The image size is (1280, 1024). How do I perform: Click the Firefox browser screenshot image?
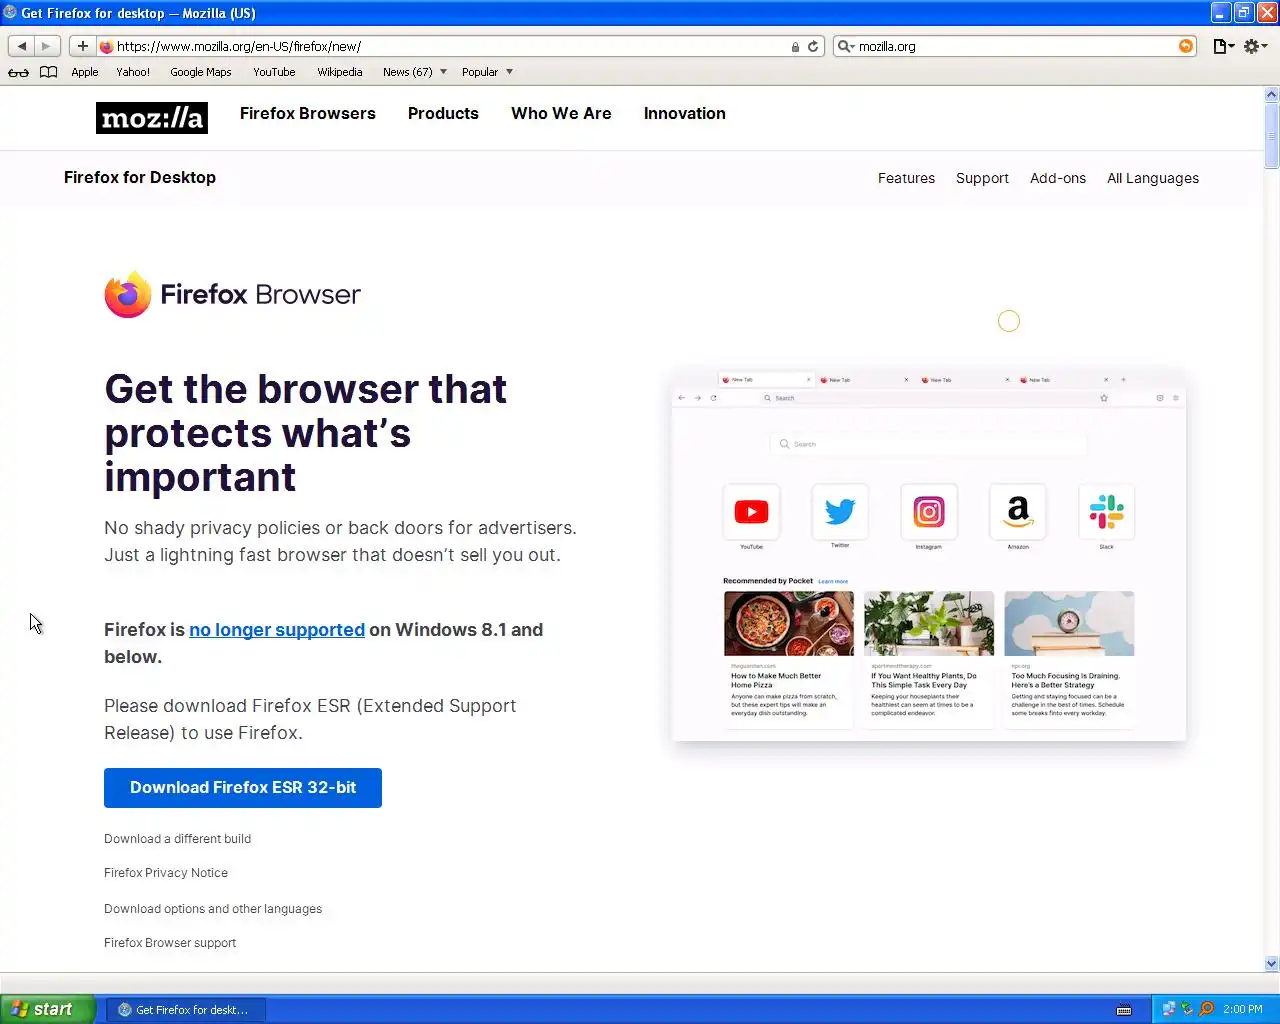coord(929,556)
